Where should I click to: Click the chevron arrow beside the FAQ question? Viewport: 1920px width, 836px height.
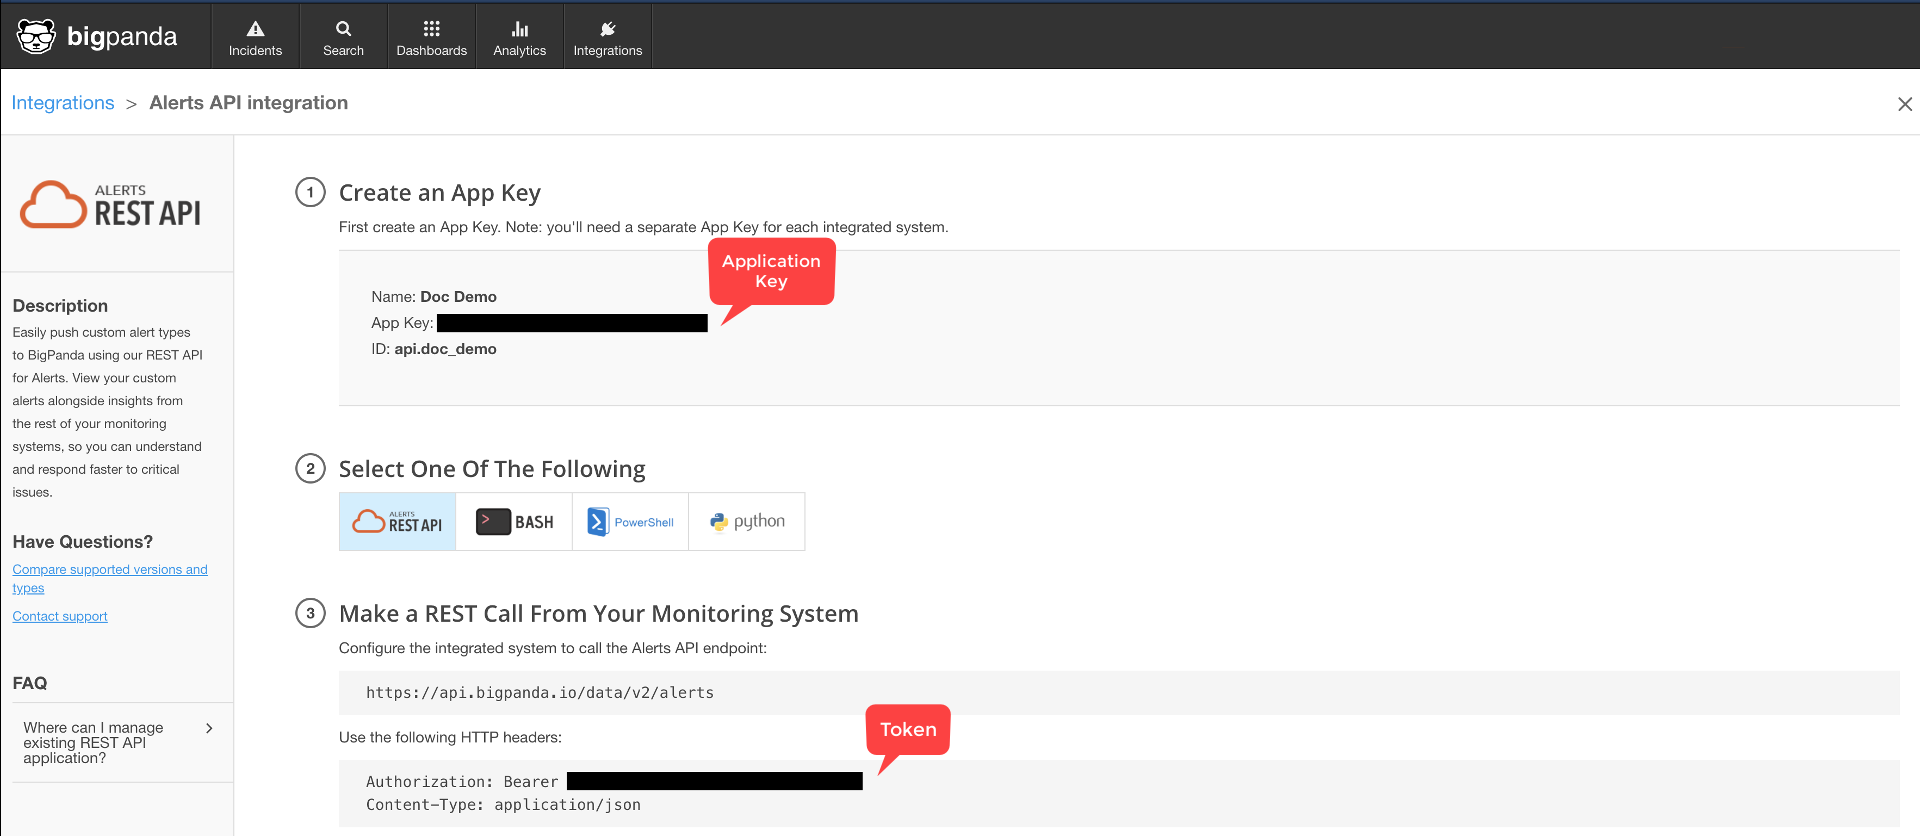pyautogui.click(x=209, y=728)
